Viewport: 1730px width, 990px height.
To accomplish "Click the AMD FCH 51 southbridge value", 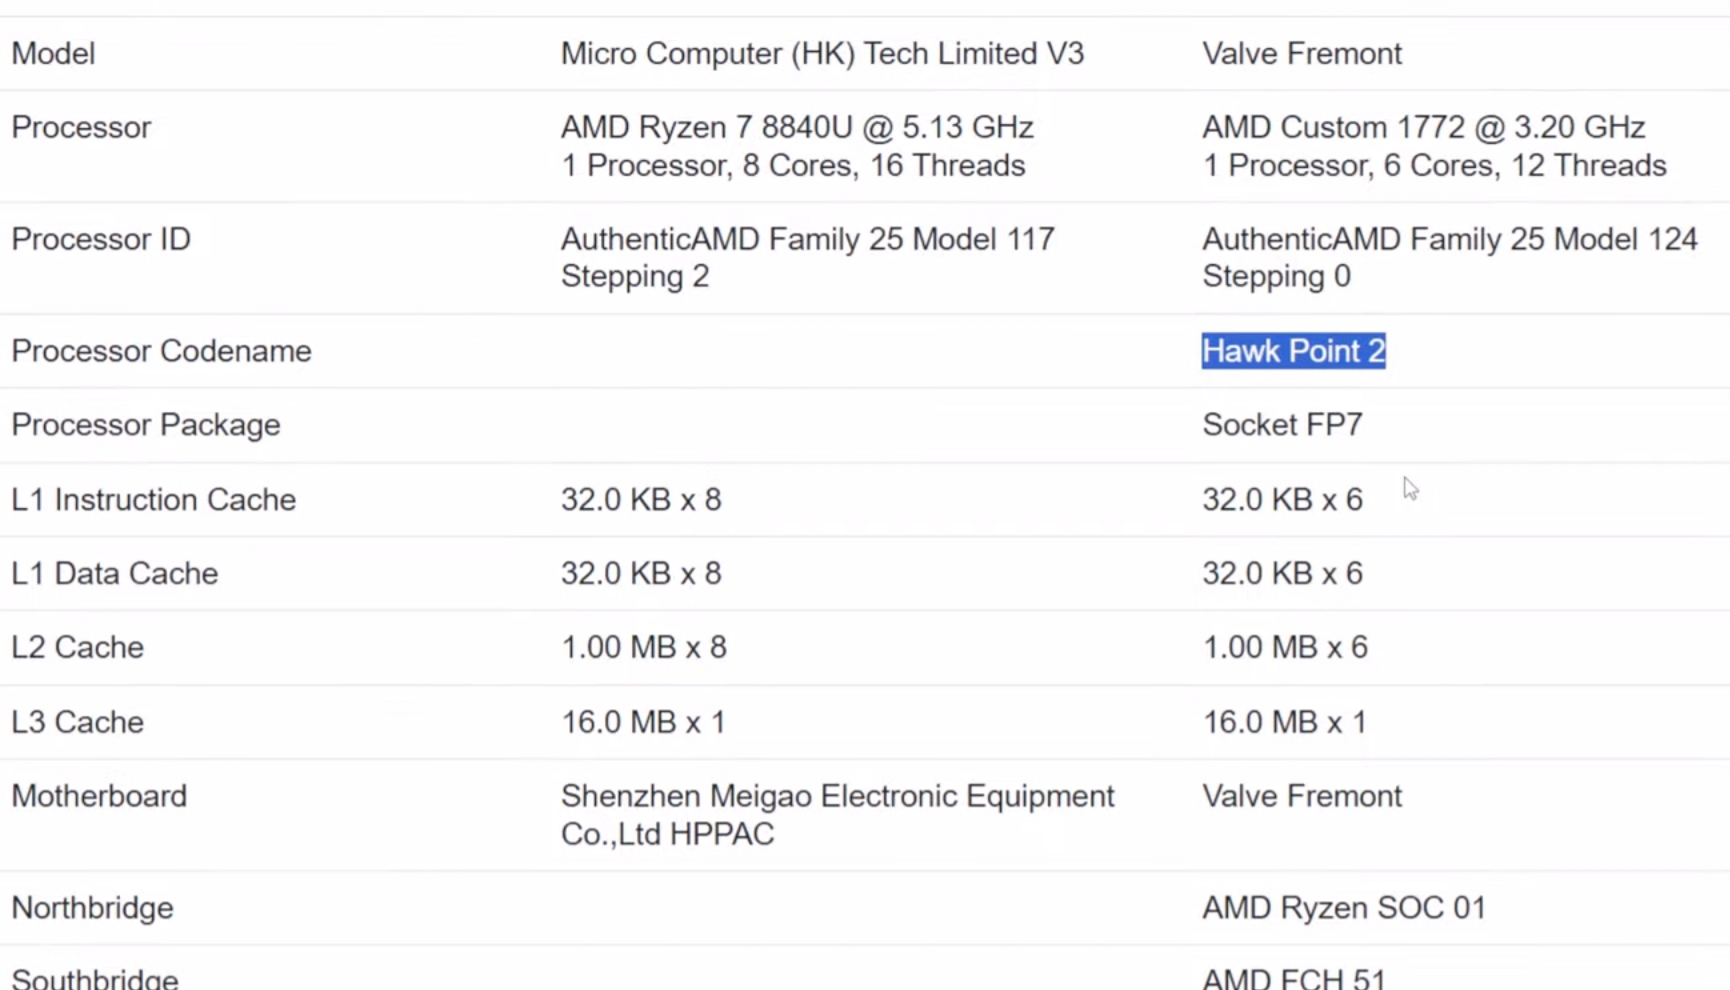I will click(1293, 978).
